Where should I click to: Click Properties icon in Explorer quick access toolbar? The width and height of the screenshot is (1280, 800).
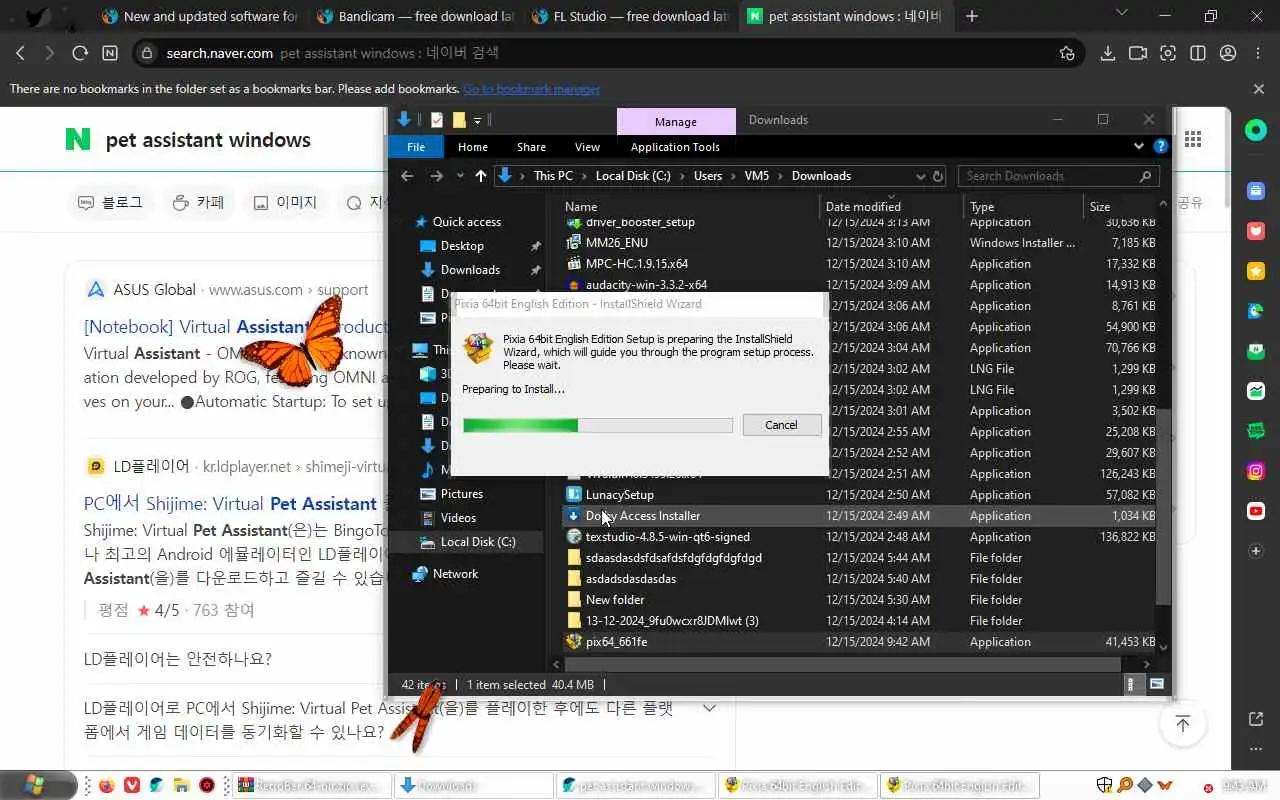(436, 120)
